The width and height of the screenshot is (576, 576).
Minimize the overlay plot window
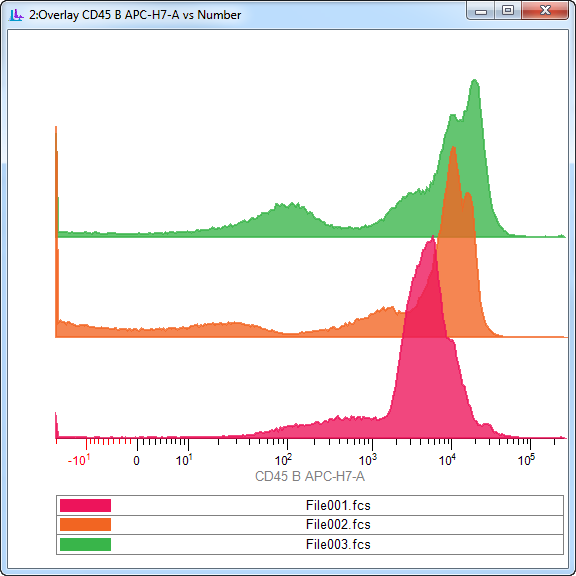480,11
